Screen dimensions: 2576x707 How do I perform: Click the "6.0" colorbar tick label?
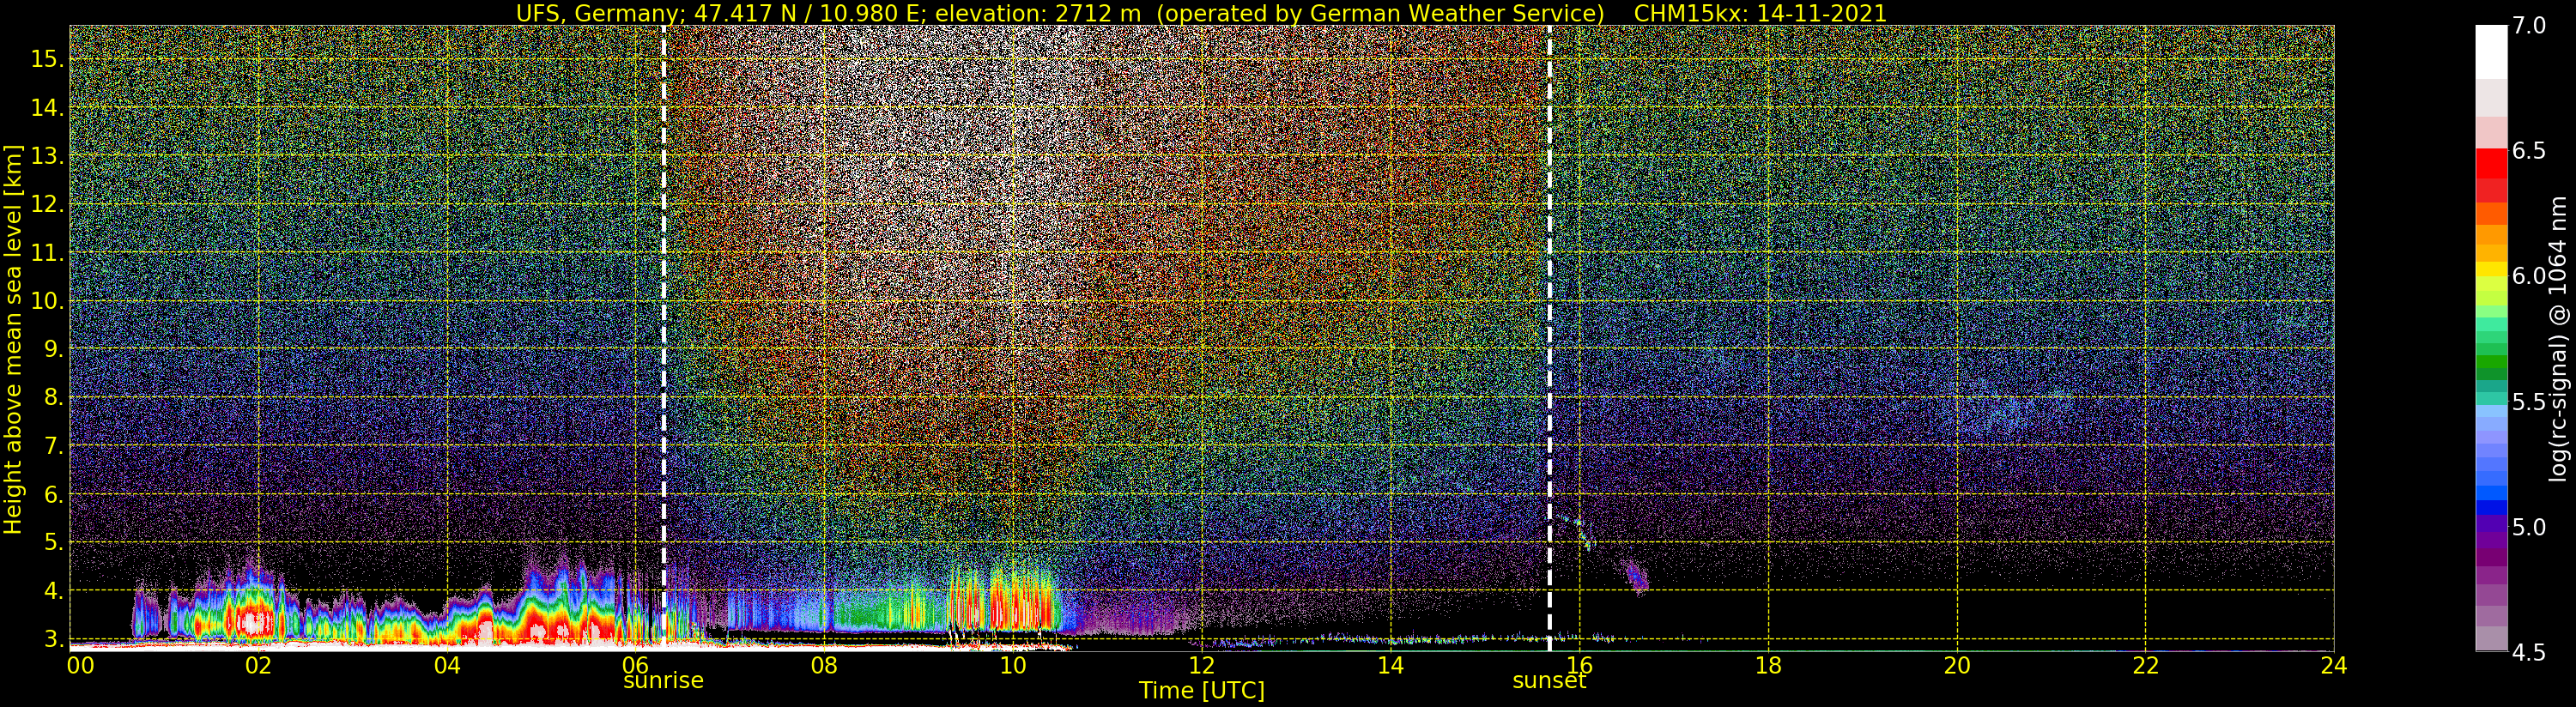pyautogui.click(x=2530, y=276)
